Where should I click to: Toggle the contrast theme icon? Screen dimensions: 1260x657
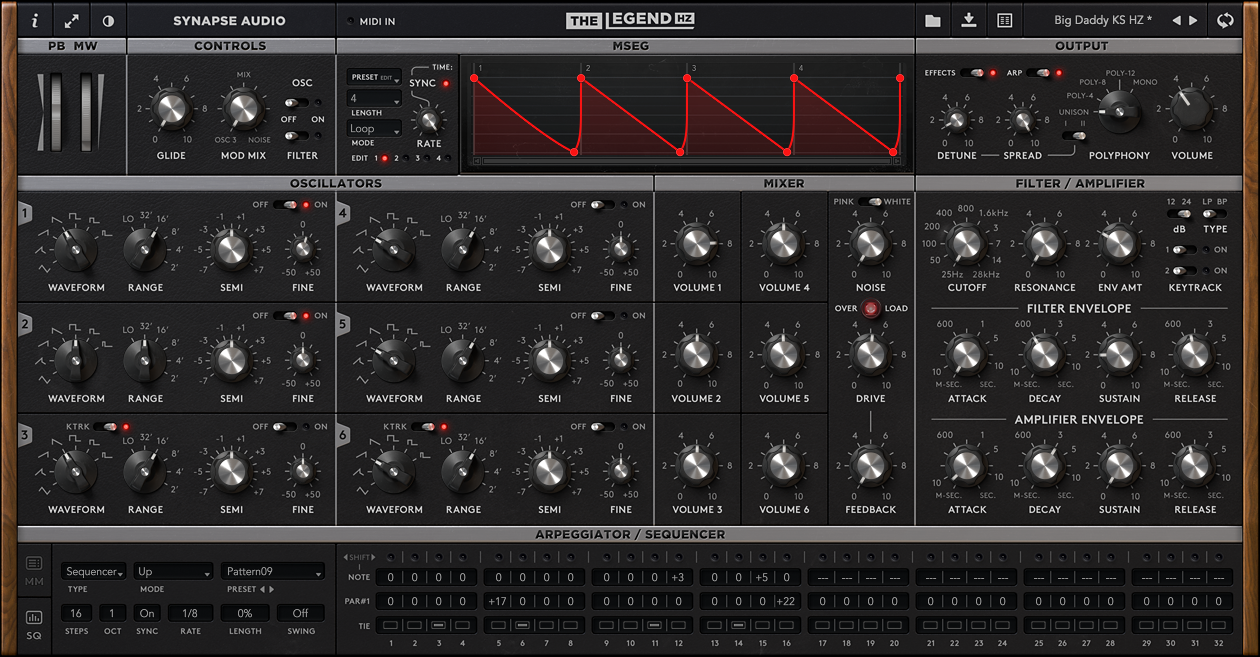(108, 20)
